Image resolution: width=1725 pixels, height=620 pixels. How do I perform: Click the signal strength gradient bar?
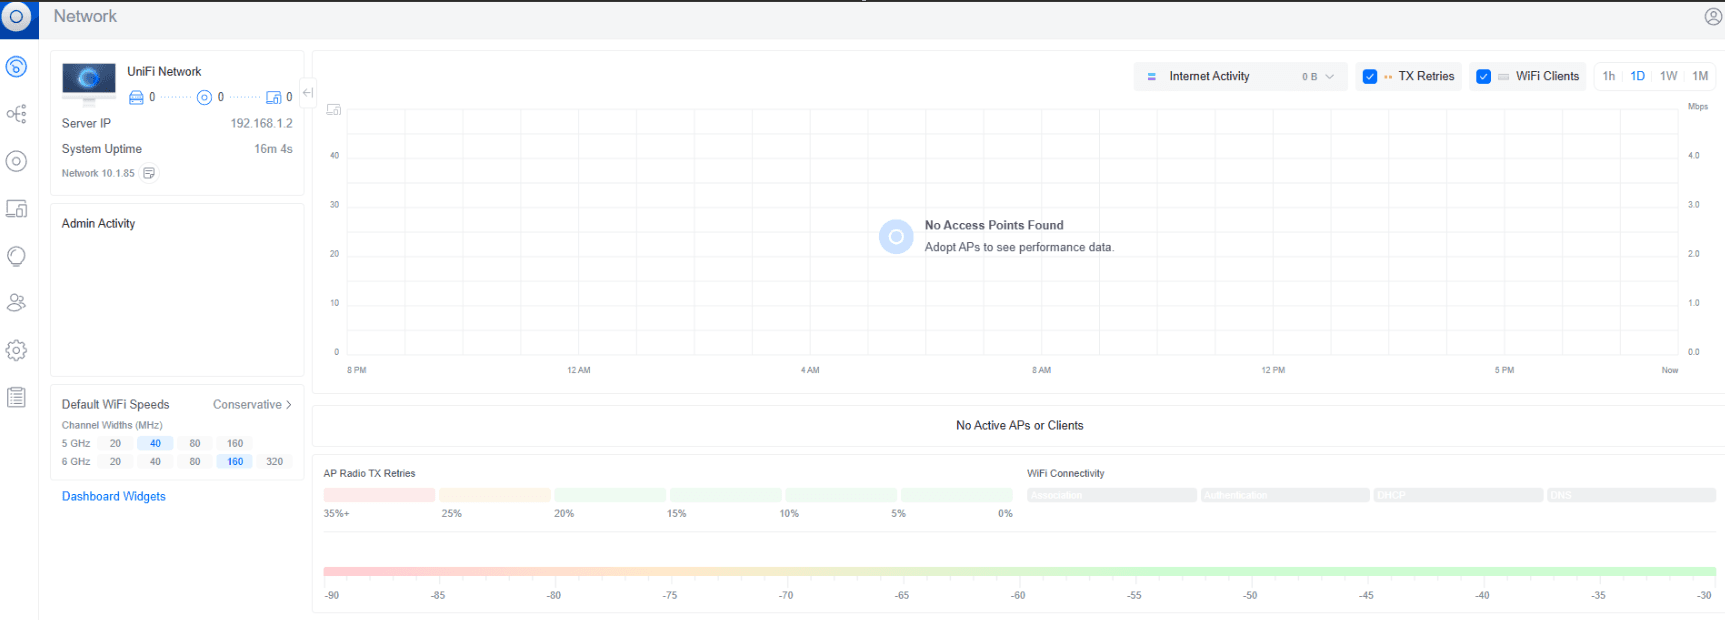click(1018, 572)
